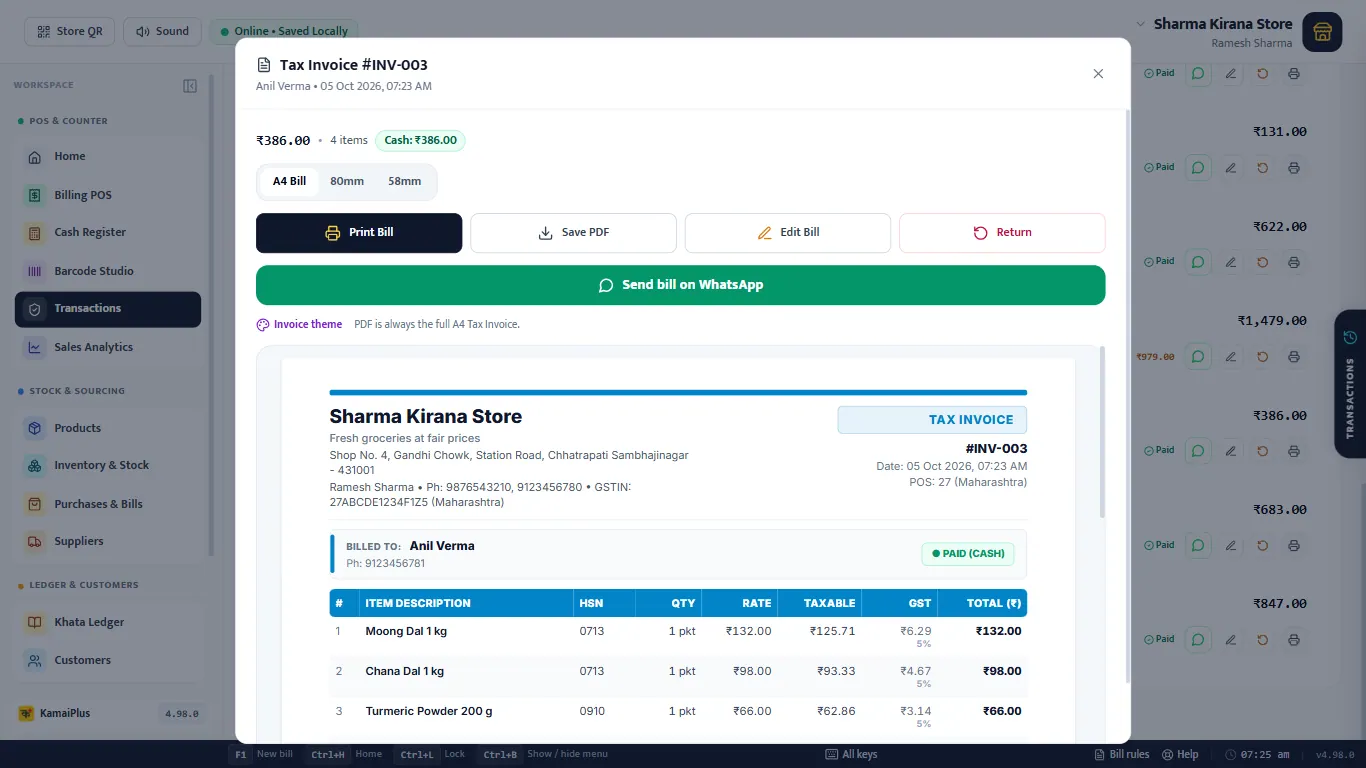Image resolution: width=1366 pixels, height=768 pixels.
Task: Open Bill rules in status bar
Action: point(1121,754)
